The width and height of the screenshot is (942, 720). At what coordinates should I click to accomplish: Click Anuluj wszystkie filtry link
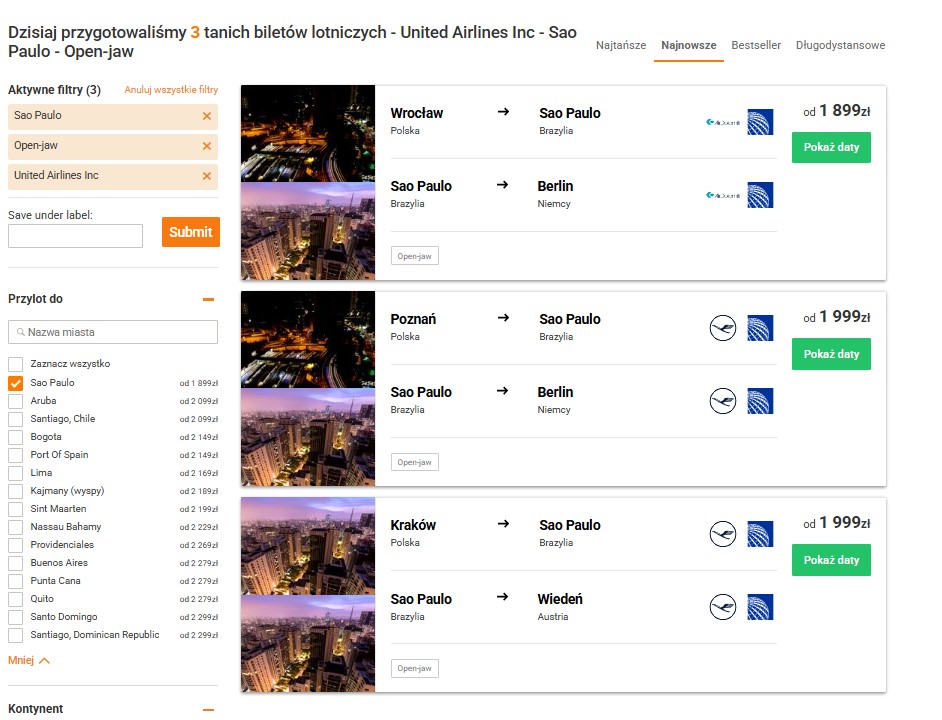tap(171, 90)
